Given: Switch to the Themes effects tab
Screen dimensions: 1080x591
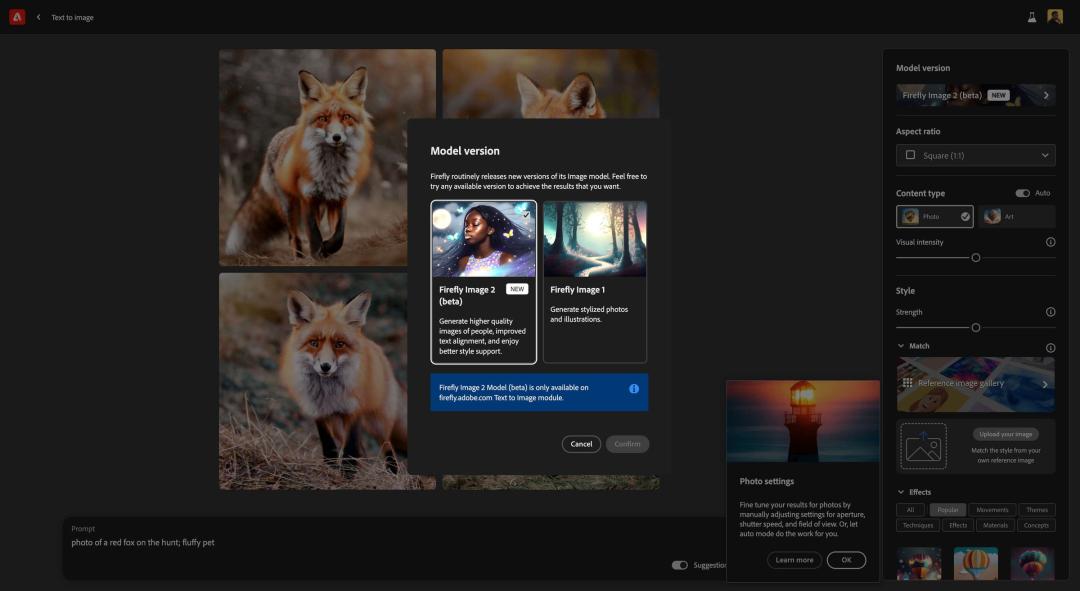Looking at the screenshot, I should [x=1037, y=510].
